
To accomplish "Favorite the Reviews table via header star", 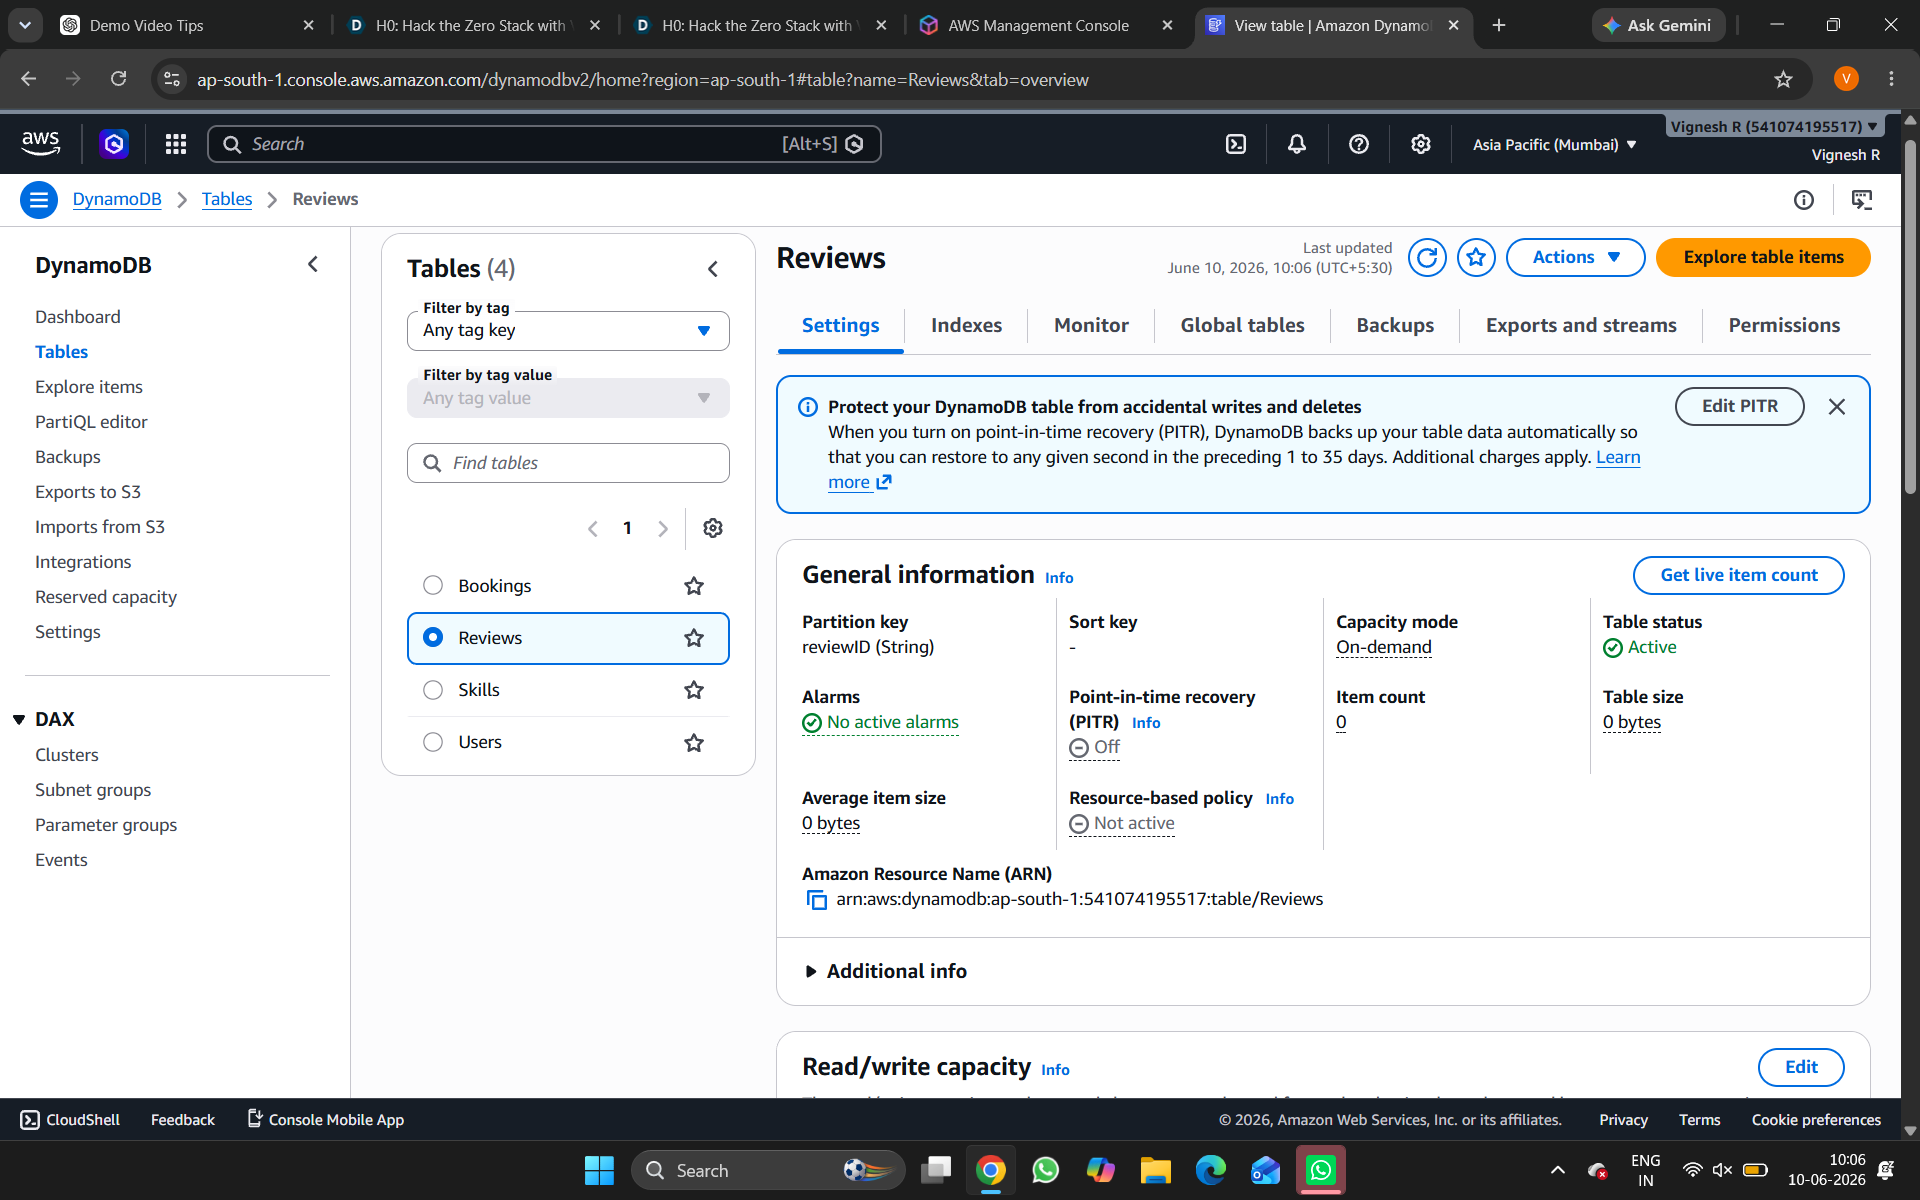I will coord(1476,258).
